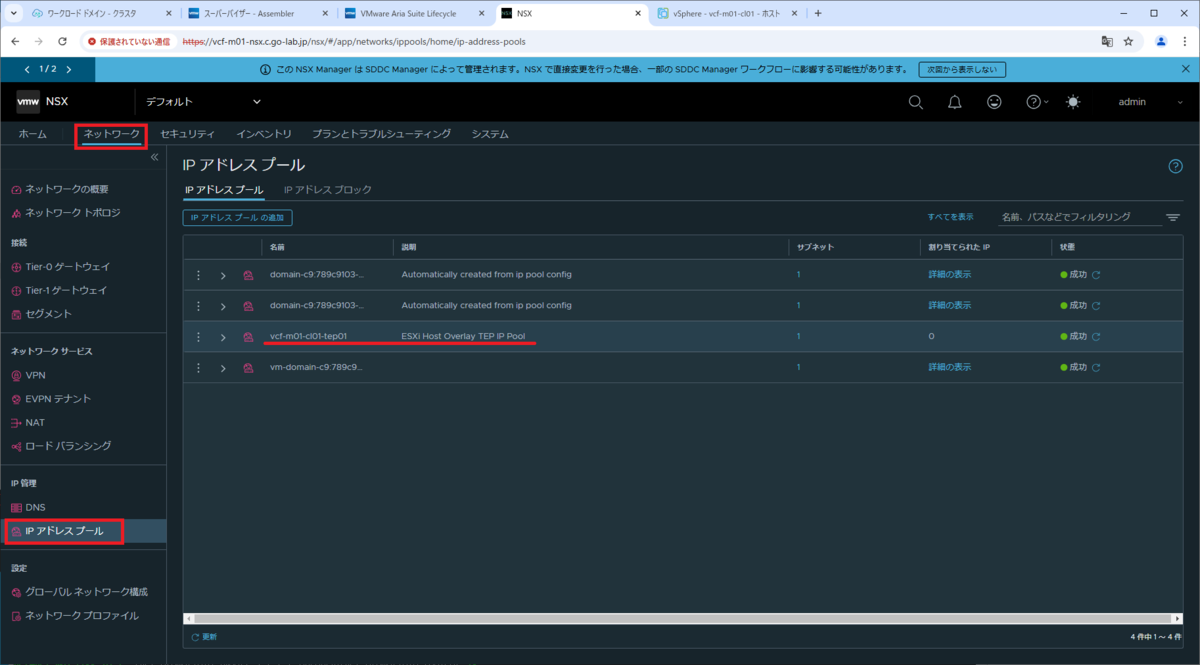
Task: Click the browser reload button
Action: (x=62, y=42)
